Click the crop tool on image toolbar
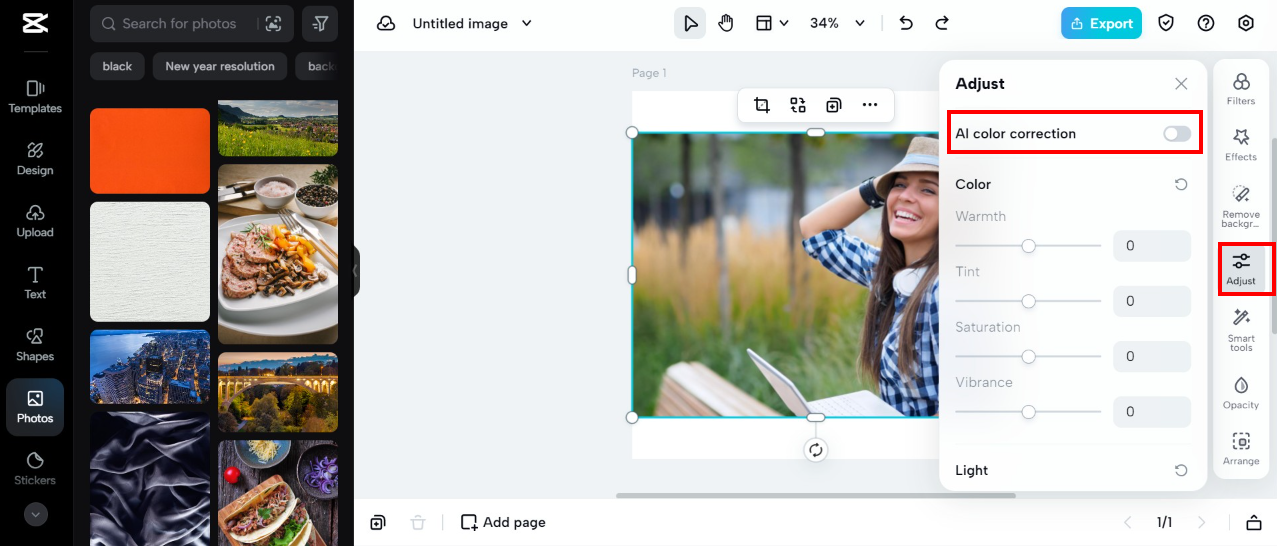This screenshot has width=1277, height=546. coord(762,105)
